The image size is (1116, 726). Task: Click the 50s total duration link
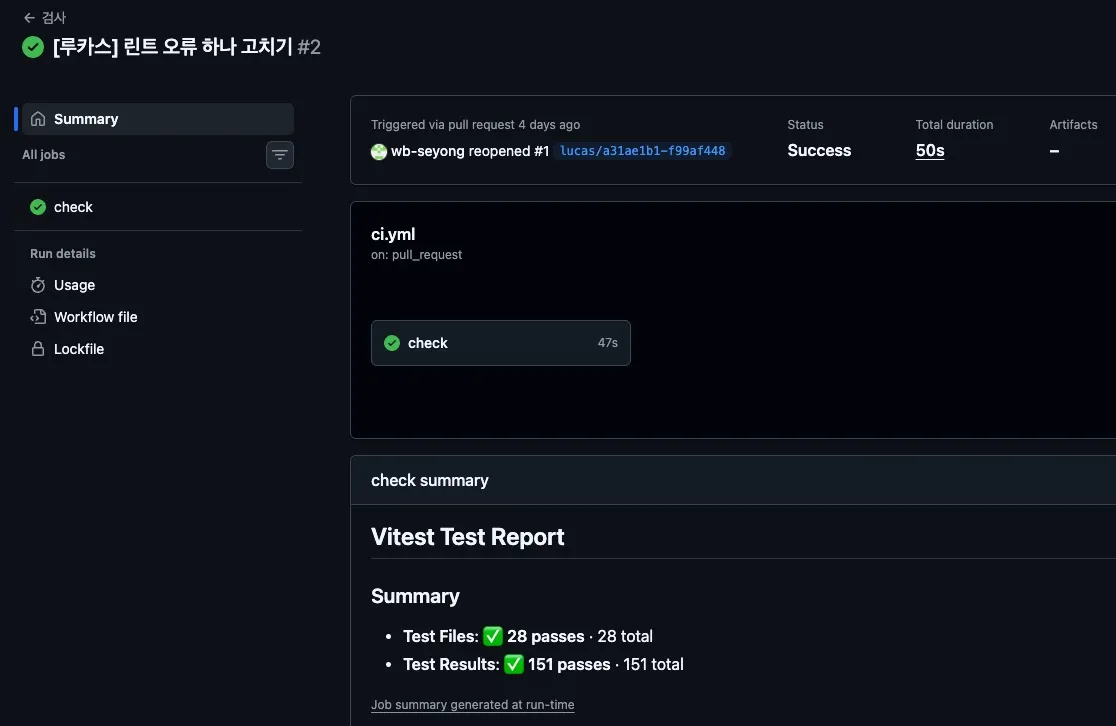tap(930, 151)
